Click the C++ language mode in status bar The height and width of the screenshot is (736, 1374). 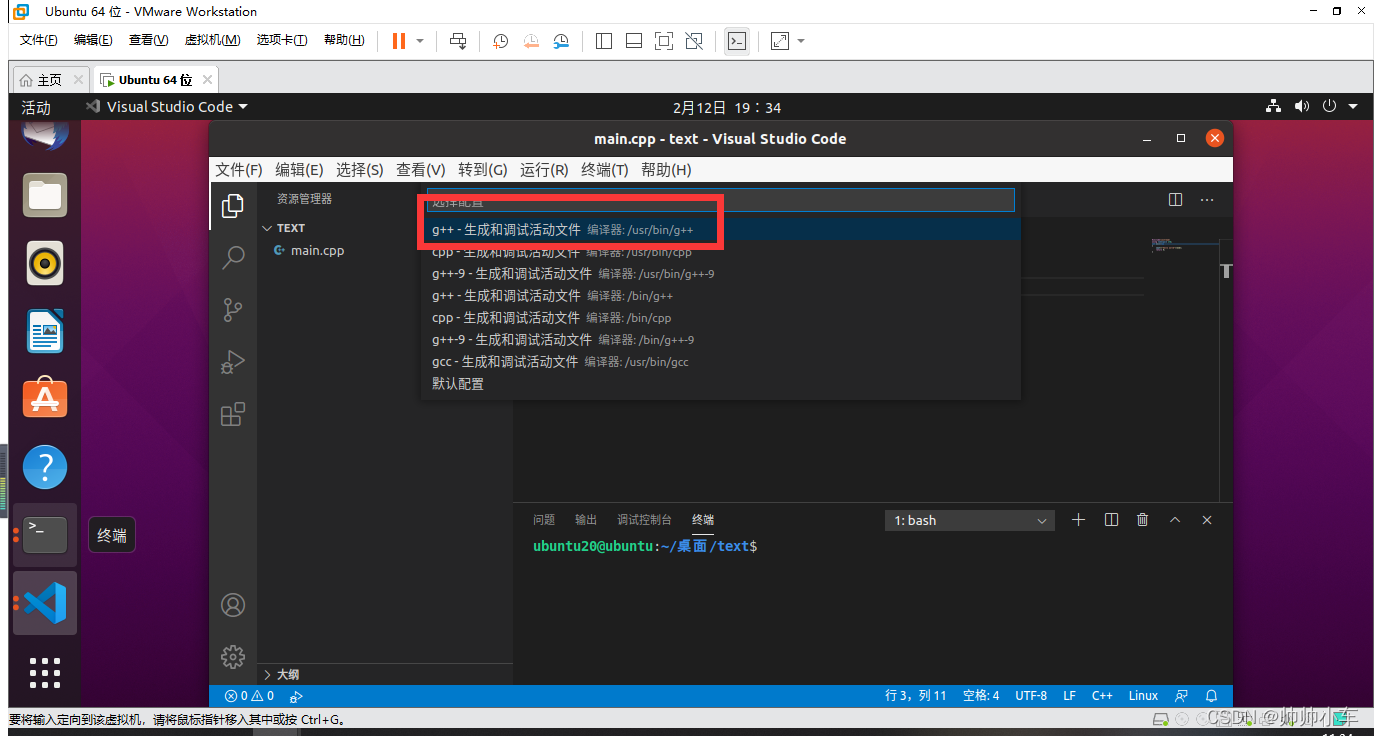pos(1102,696)
